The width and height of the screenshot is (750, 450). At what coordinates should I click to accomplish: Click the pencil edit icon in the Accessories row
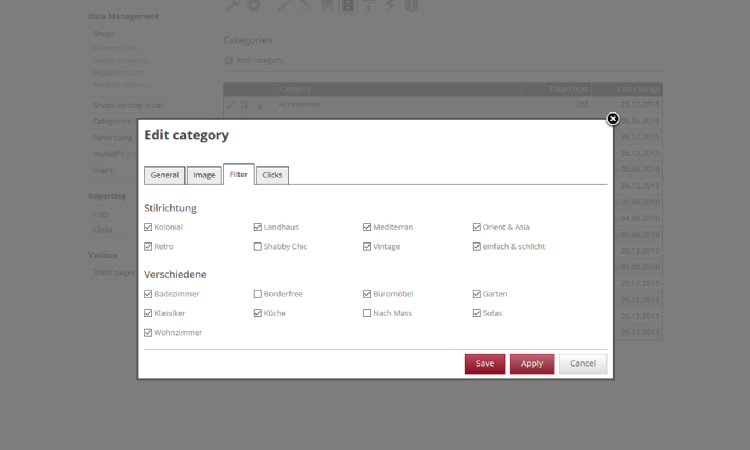click(x=231, y=104)
